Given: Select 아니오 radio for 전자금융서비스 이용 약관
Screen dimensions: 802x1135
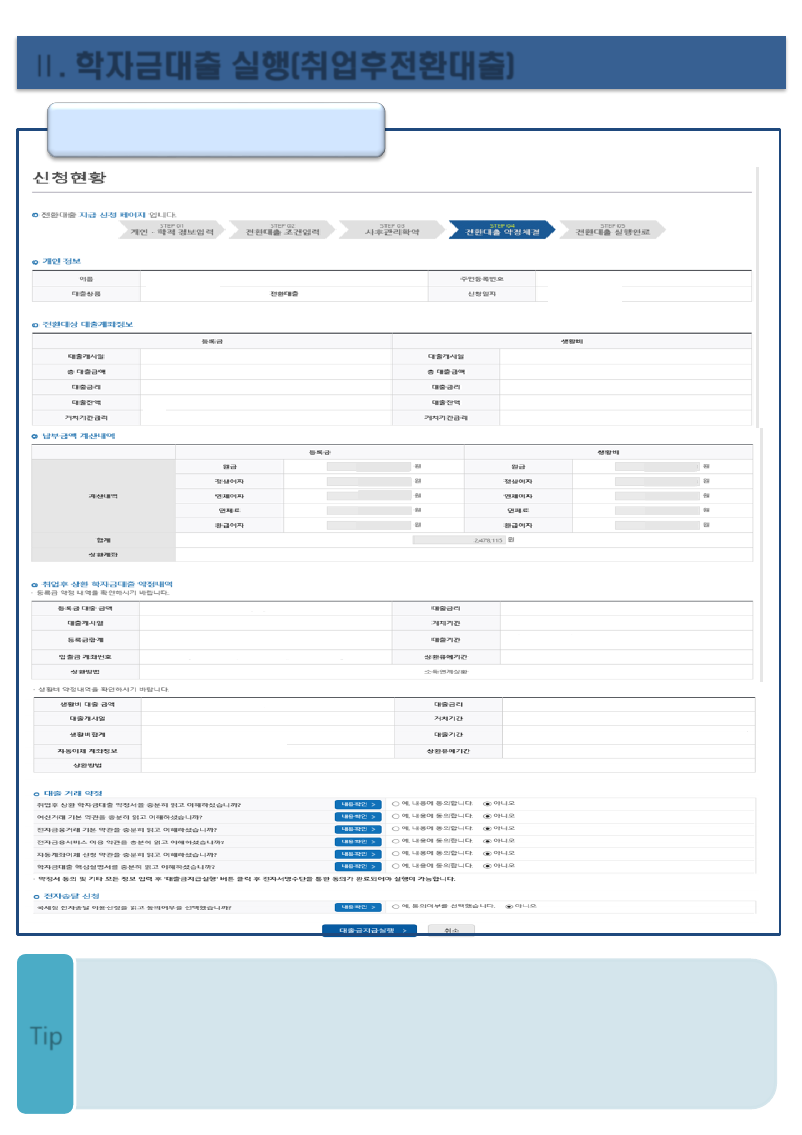Looking at the screenshot, I should (x=487, y=841).
